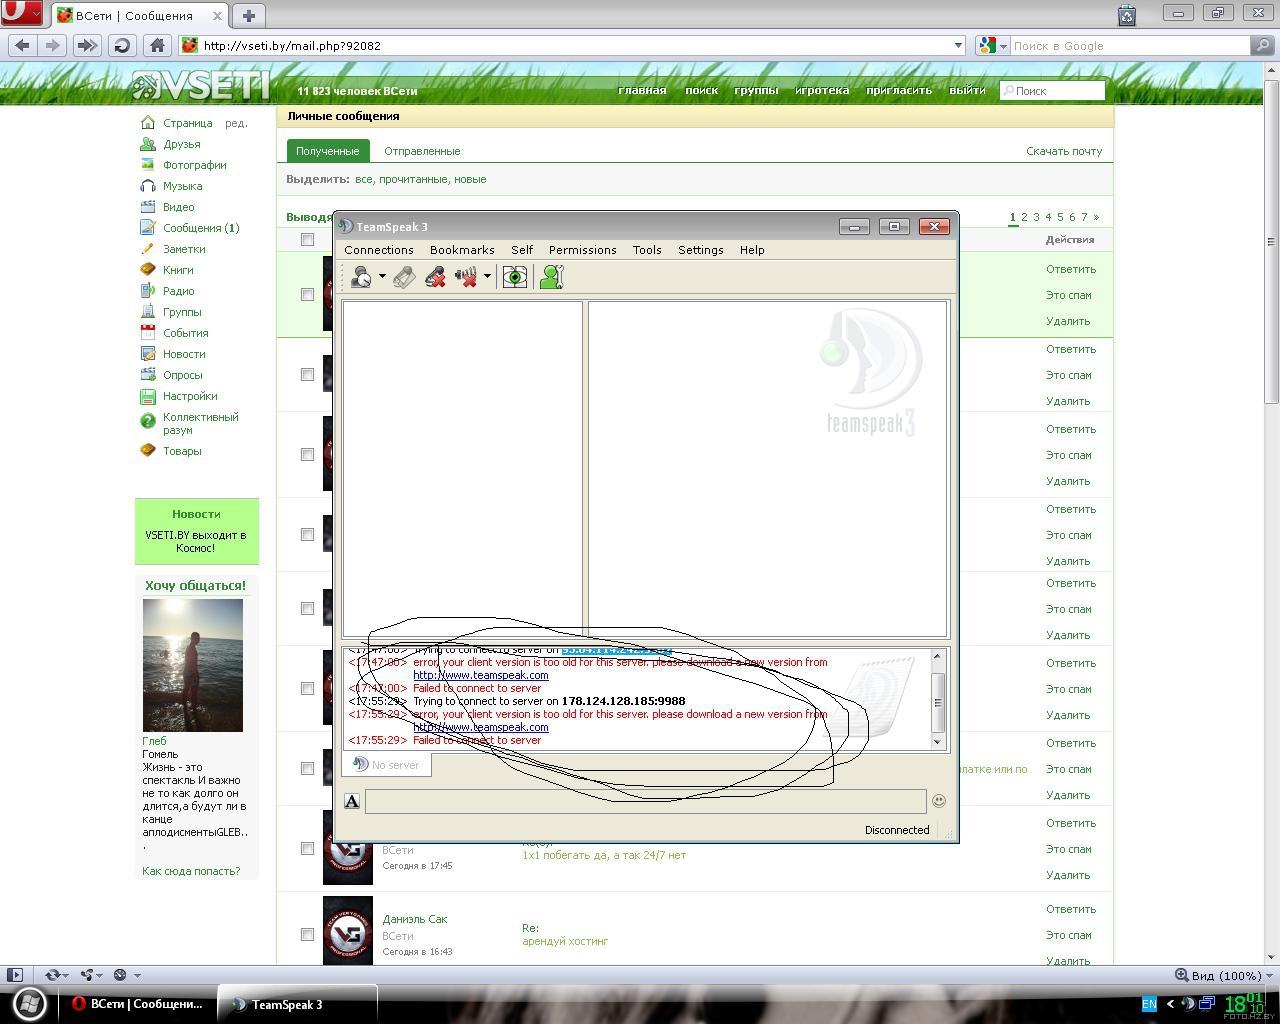
Task: Check the third message row checkbox
Action: [x=307, y=455]
